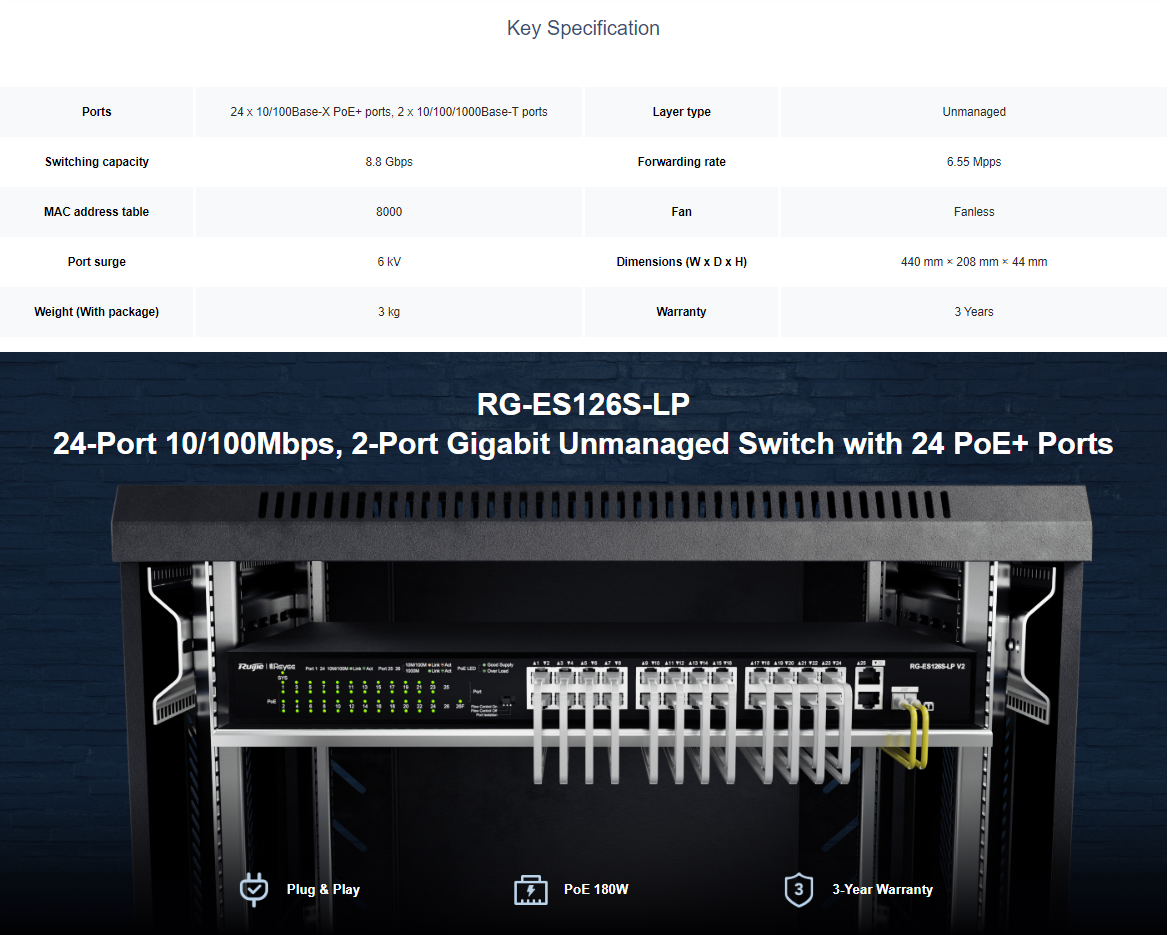This screenshot has width=1170, height=935.
Task: Click the Plug & Play plug icon
Action: point(254,889)
